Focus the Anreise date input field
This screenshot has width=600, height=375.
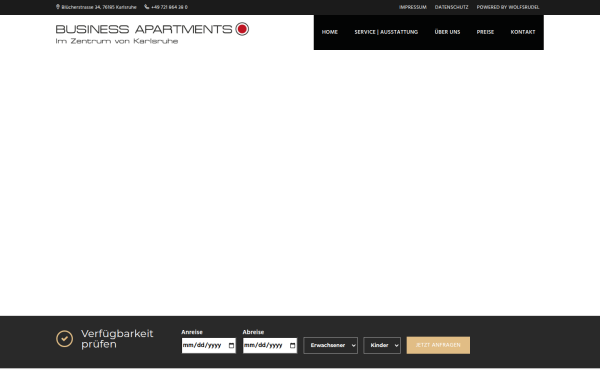(209, 346)
